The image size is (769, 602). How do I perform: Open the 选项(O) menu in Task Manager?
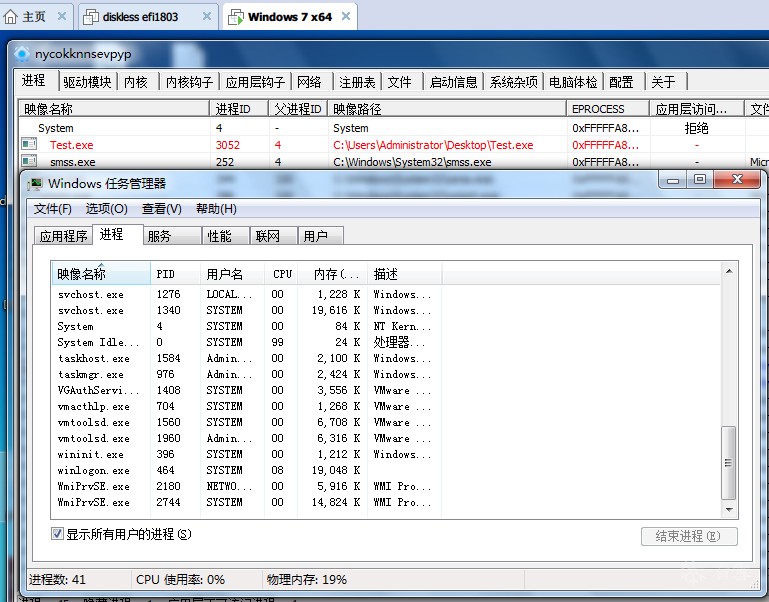(106, 209)
